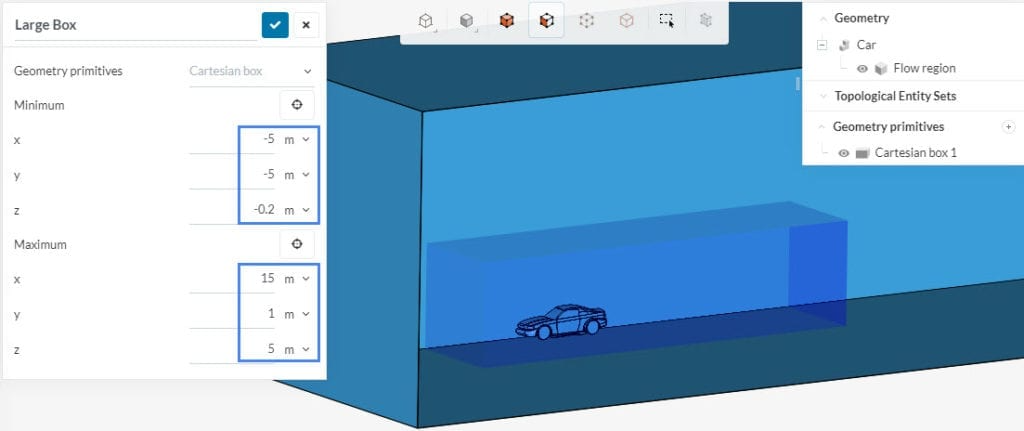
Task: Cancel editing with the X button
Action: tap(306, 25)
